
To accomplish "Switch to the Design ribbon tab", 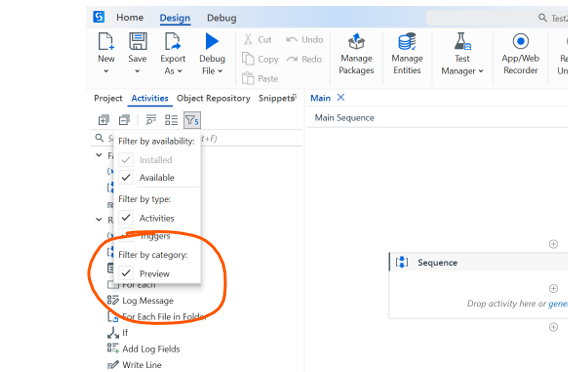I will 175,18.
